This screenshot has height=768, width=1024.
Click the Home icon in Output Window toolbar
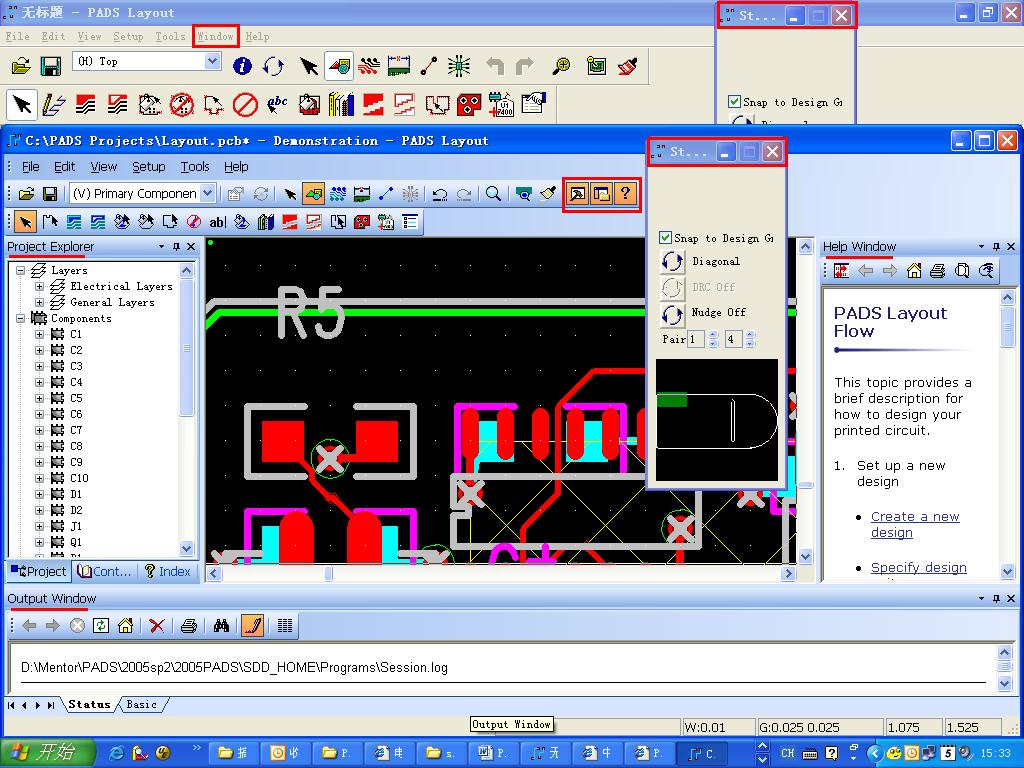point(125,626)
